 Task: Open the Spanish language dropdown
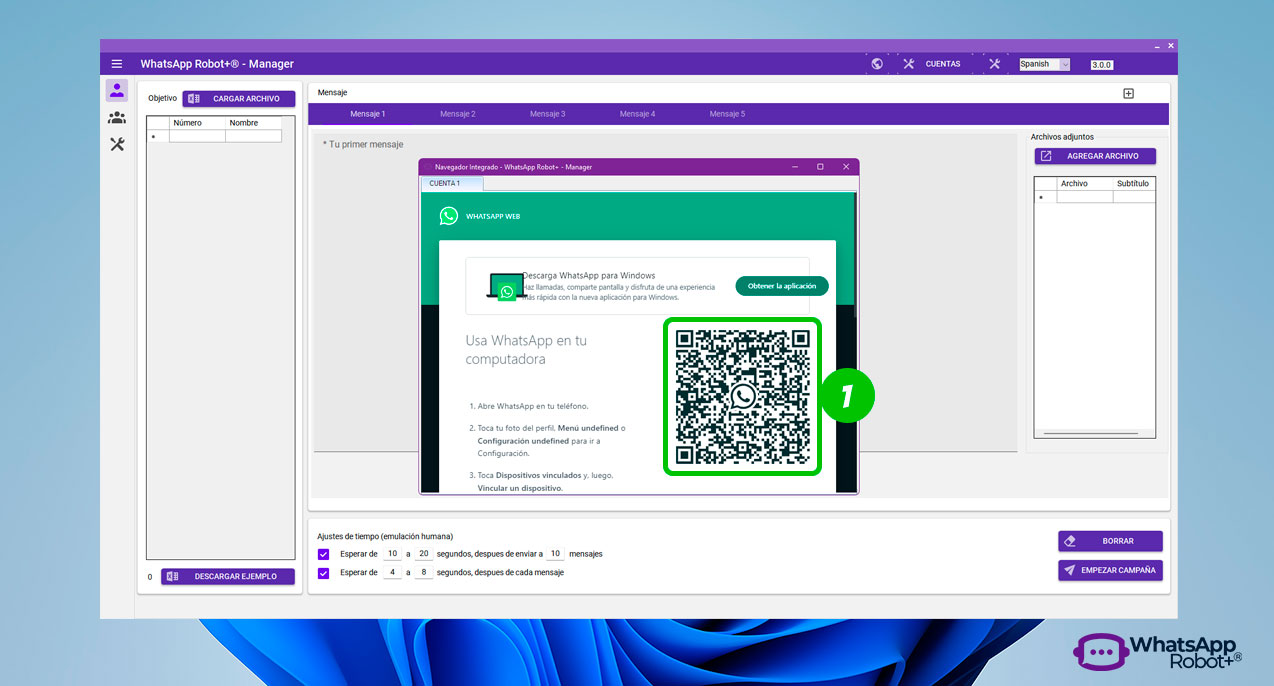point(1045,64)
